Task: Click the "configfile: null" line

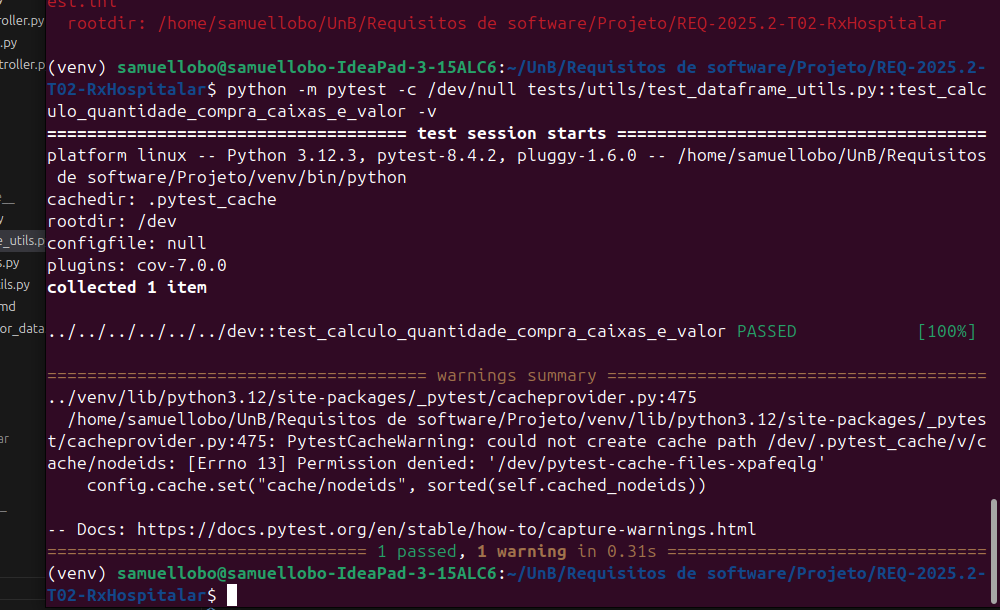Action: [127, 243]
